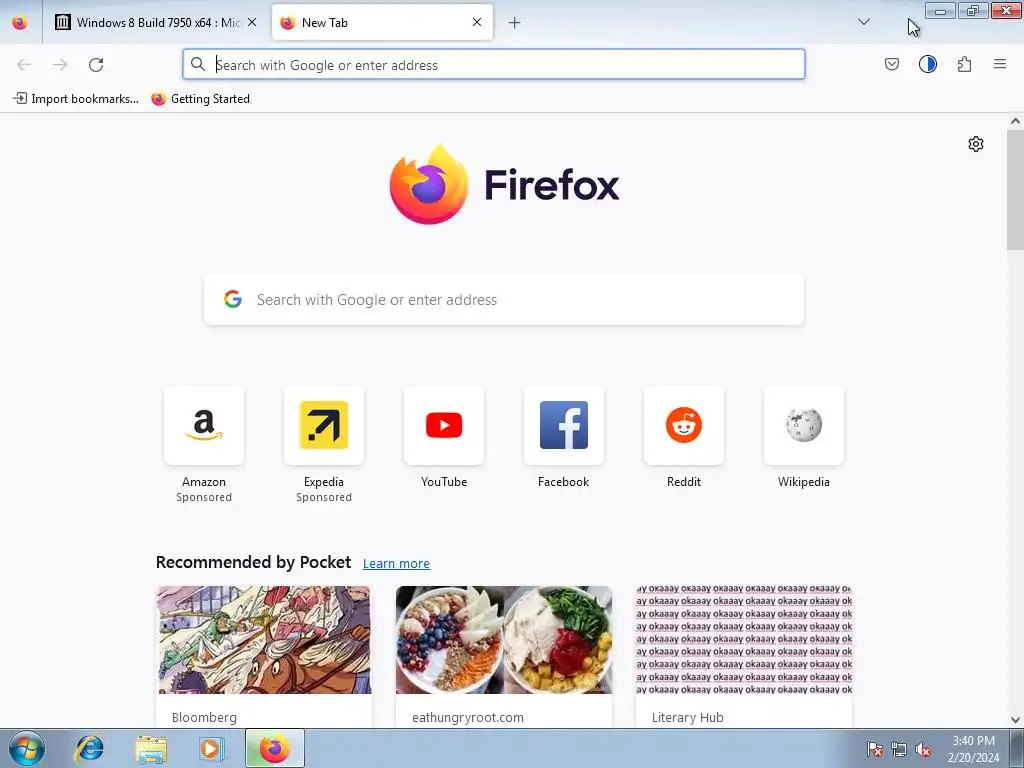
Task: Click the Recommended by Pocket heading
Action: pyautogui.click(x=253, y=562)
